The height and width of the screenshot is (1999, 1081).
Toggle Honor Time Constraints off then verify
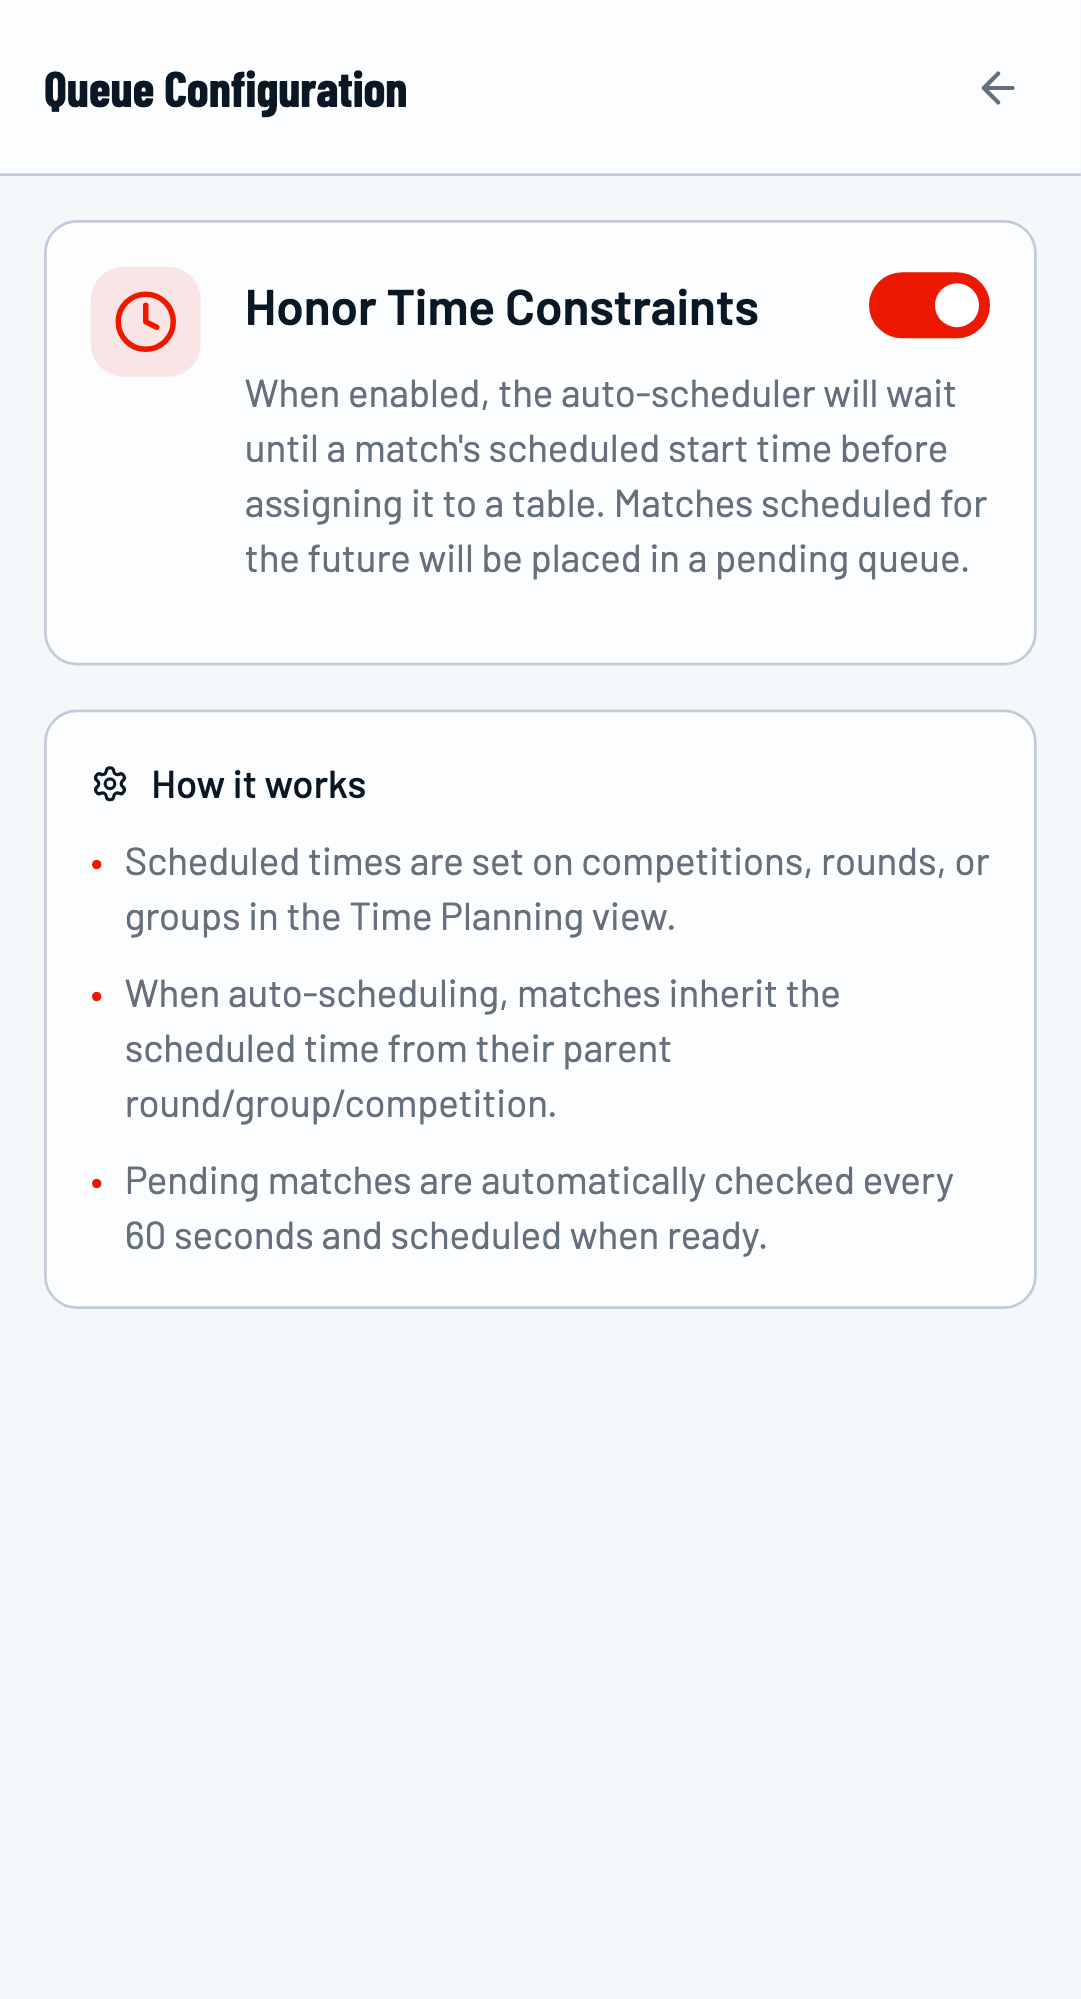tap(930, 305)
